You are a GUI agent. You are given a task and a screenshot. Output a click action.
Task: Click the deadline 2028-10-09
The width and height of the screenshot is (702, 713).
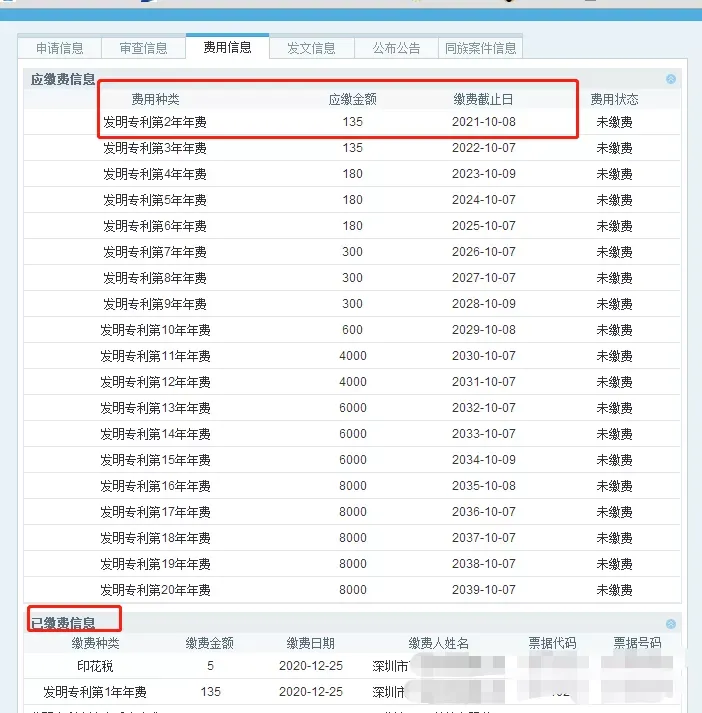point(484,303)
